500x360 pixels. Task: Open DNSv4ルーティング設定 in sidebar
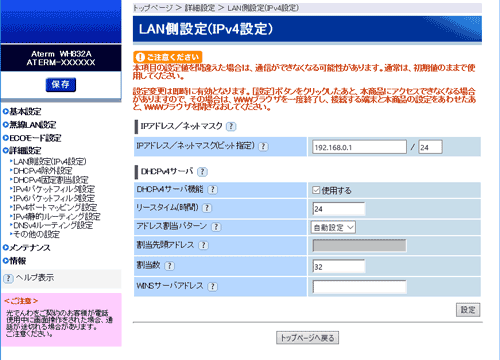point(53,225)
